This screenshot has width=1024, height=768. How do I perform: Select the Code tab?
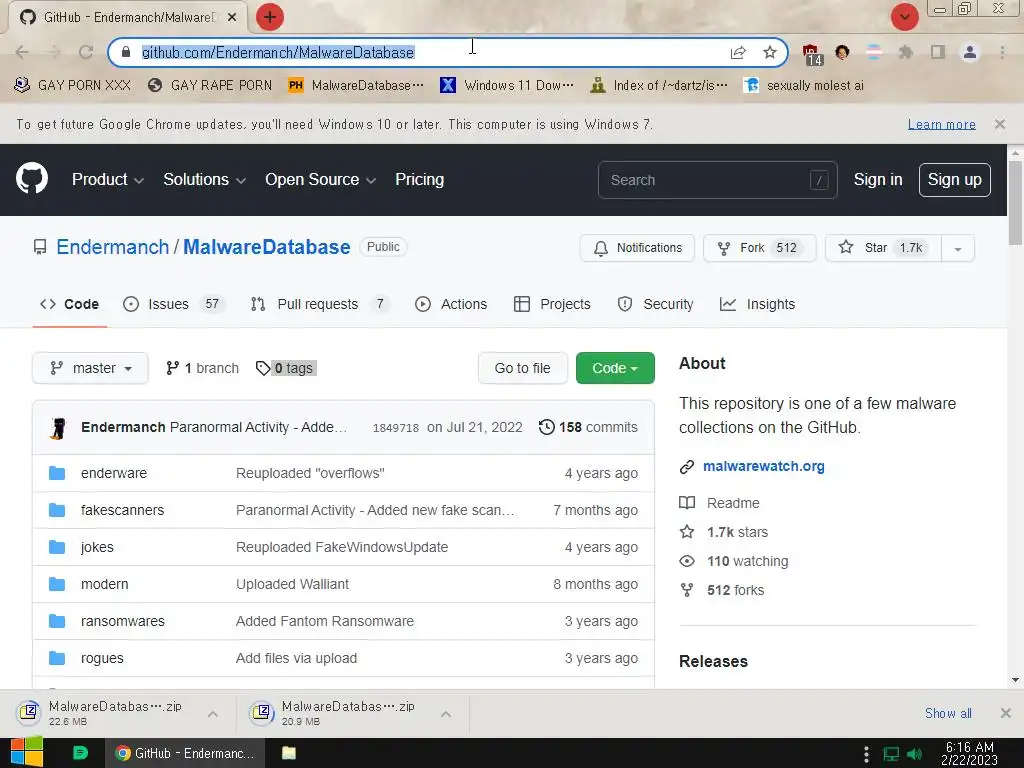pyautogui.click(x=69, y=304)
